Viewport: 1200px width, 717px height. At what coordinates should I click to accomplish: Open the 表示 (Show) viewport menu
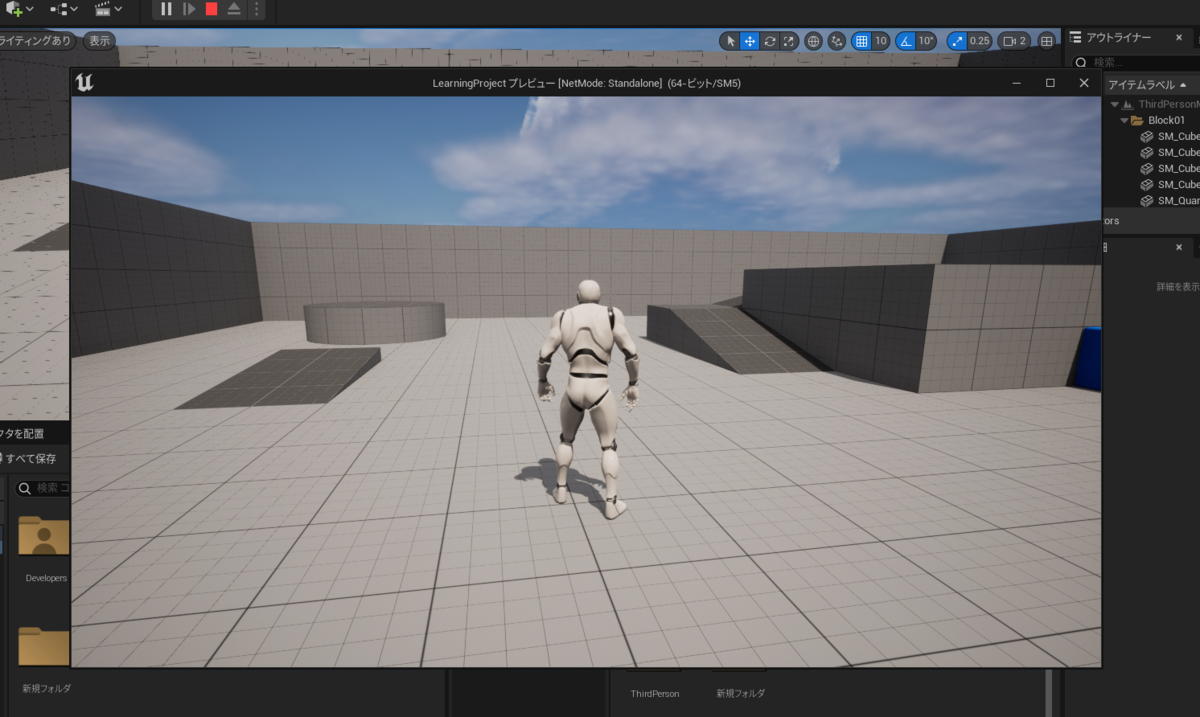click(x=99, y=41)
